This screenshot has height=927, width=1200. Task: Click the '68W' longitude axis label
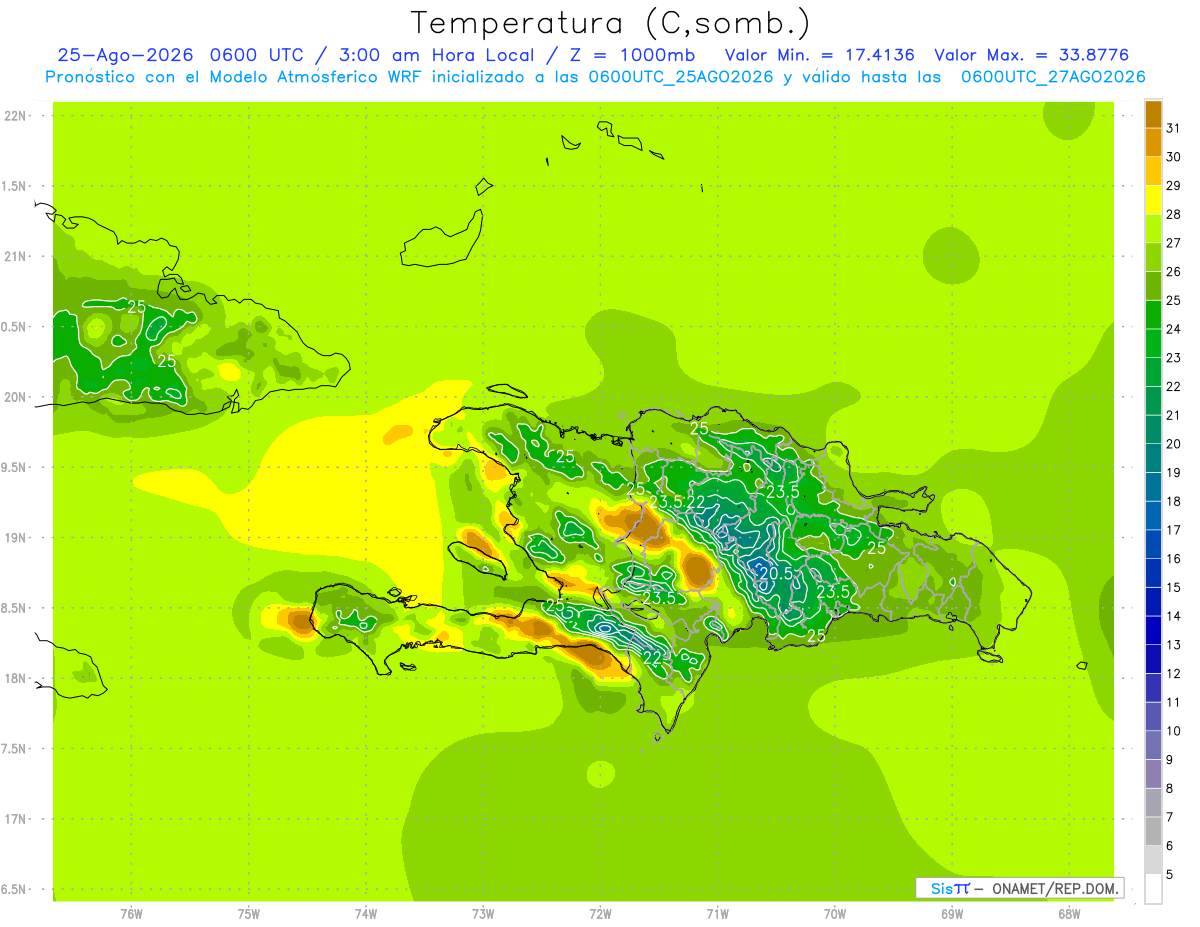1069,914
